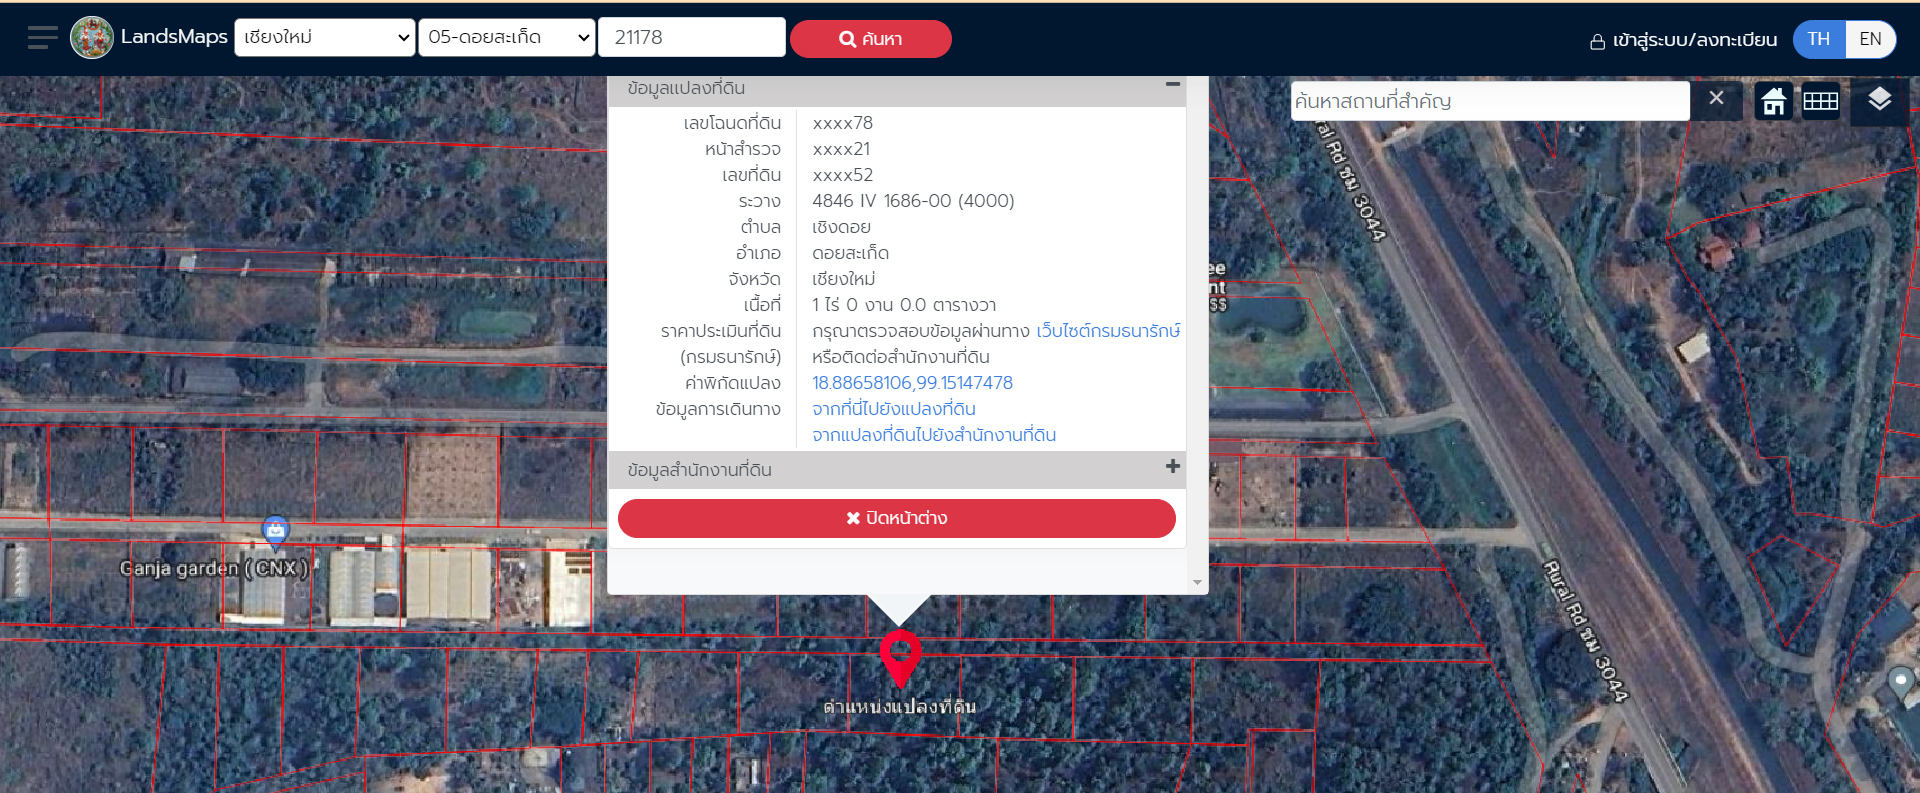
Task: Click the parcel number input field
Action: (x=691, y=38)
